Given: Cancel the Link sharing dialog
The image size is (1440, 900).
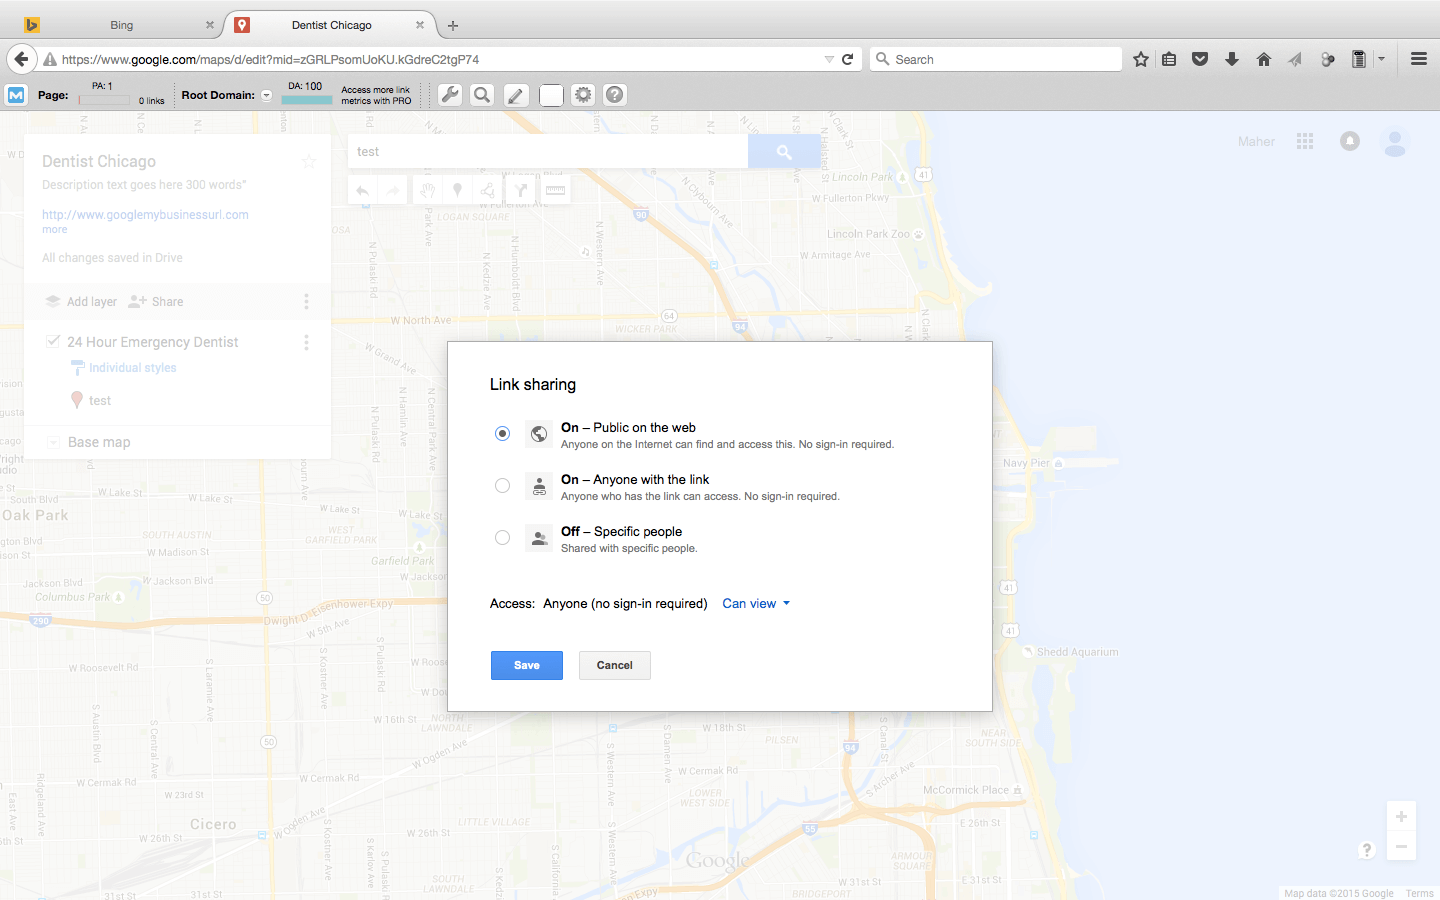Looking at the screenshot, I should coord(615,665).
